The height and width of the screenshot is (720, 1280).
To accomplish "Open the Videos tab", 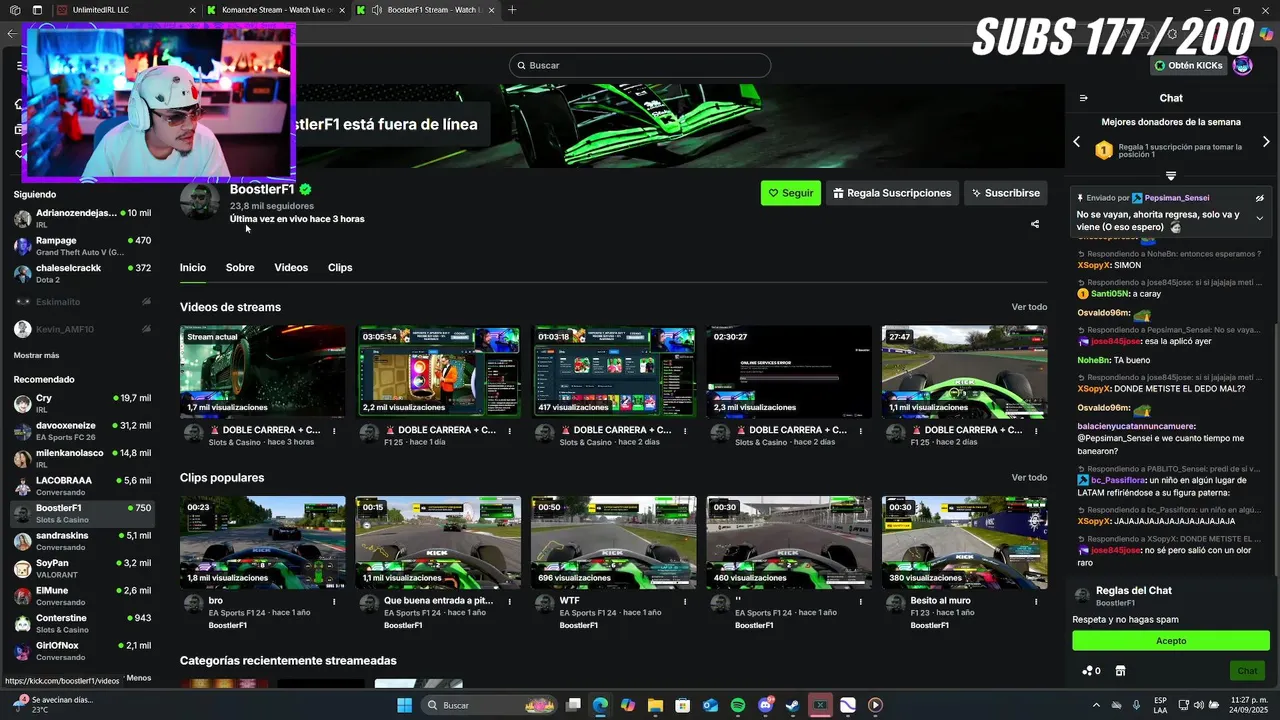I will (291, 268).
